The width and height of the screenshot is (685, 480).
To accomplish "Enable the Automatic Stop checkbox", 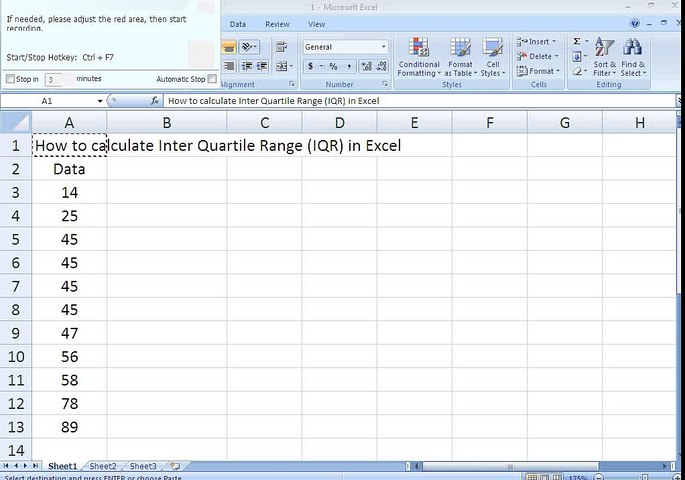I will (212, 79).
